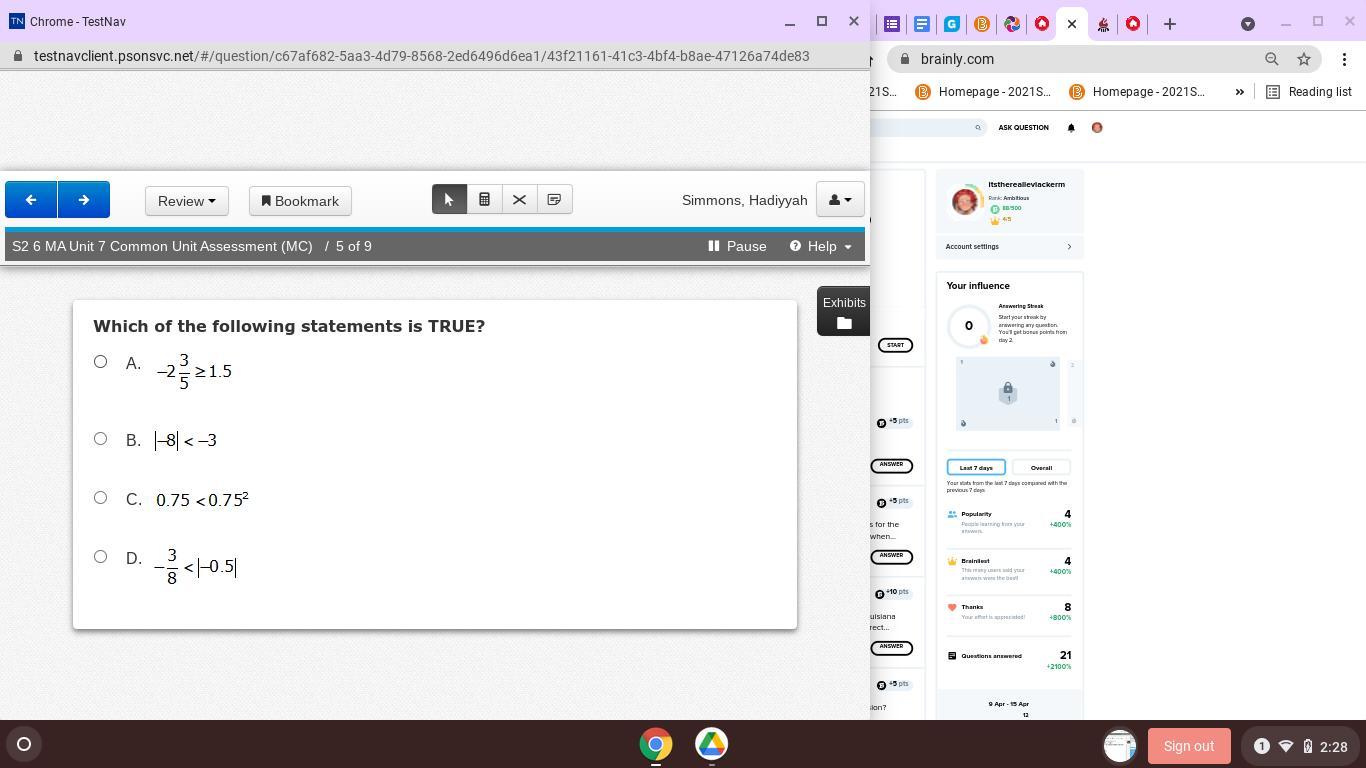Go to the previous question with the back arrow
1366x768 pixels.
click(x=31, y=200)
